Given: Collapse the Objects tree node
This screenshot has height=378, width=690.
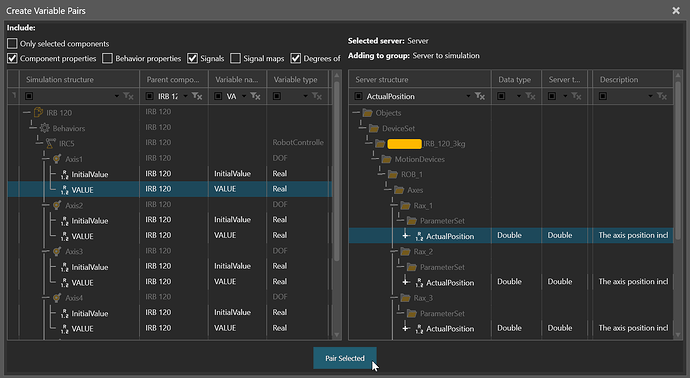Looking at the screenshot, I should click(356, 112).
